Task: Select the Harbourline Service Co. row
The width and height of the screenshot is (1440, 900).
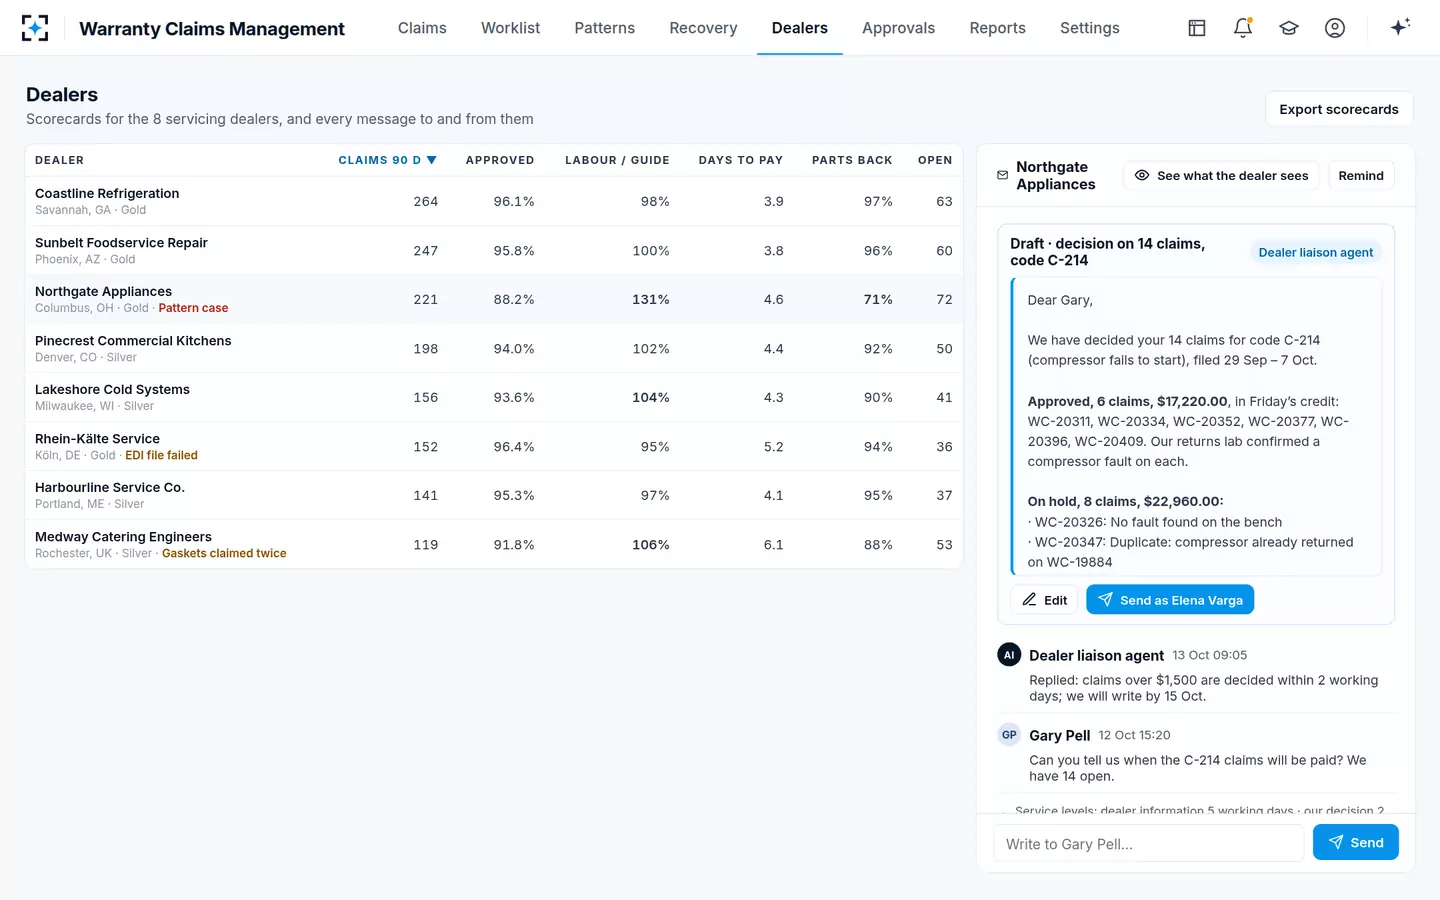Action: 494,495
